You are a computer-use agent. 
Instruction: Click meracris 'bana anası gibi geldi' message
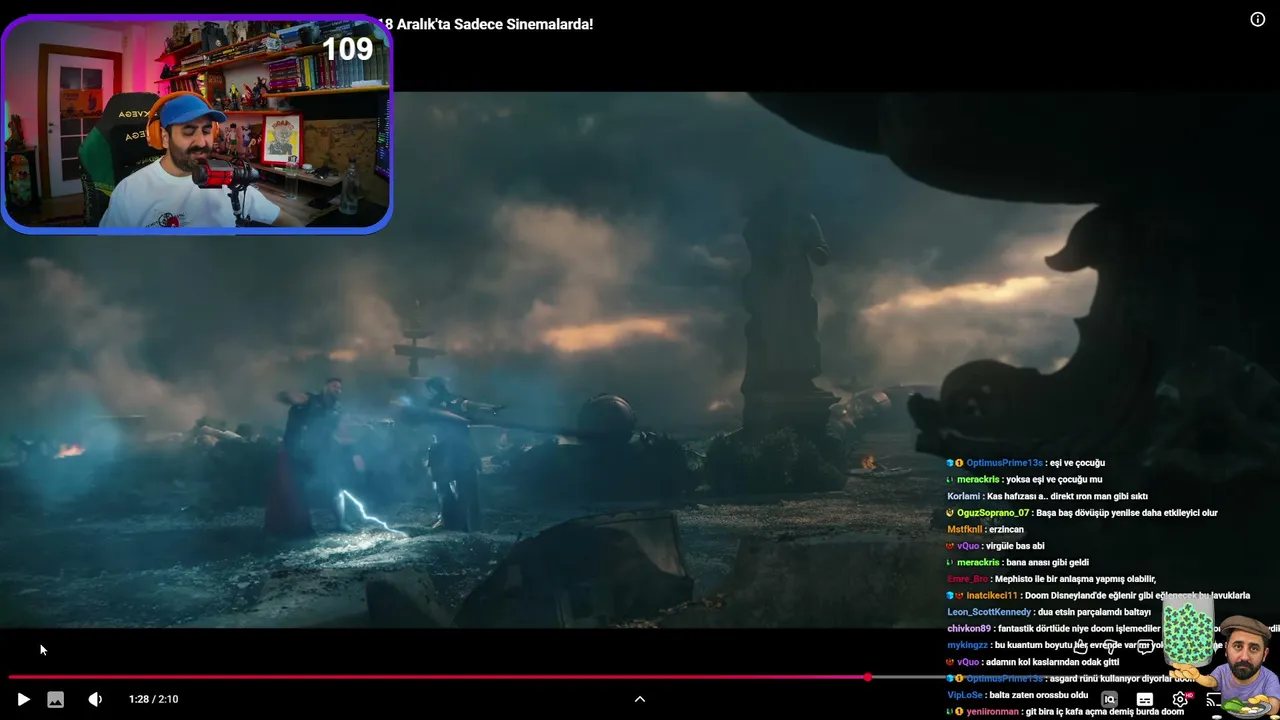[x=1017, y=563]
